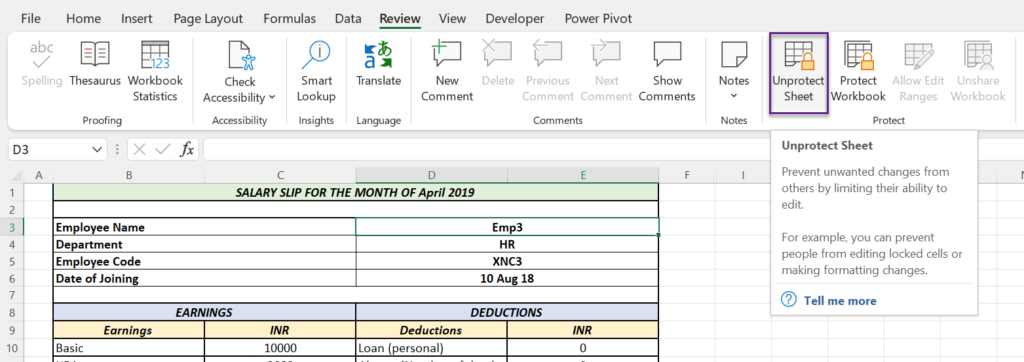Screen dimensions: 1024x362
Task: Click Unprotect Sheet button
Action: pyautogui.click(x=798, y=72)
